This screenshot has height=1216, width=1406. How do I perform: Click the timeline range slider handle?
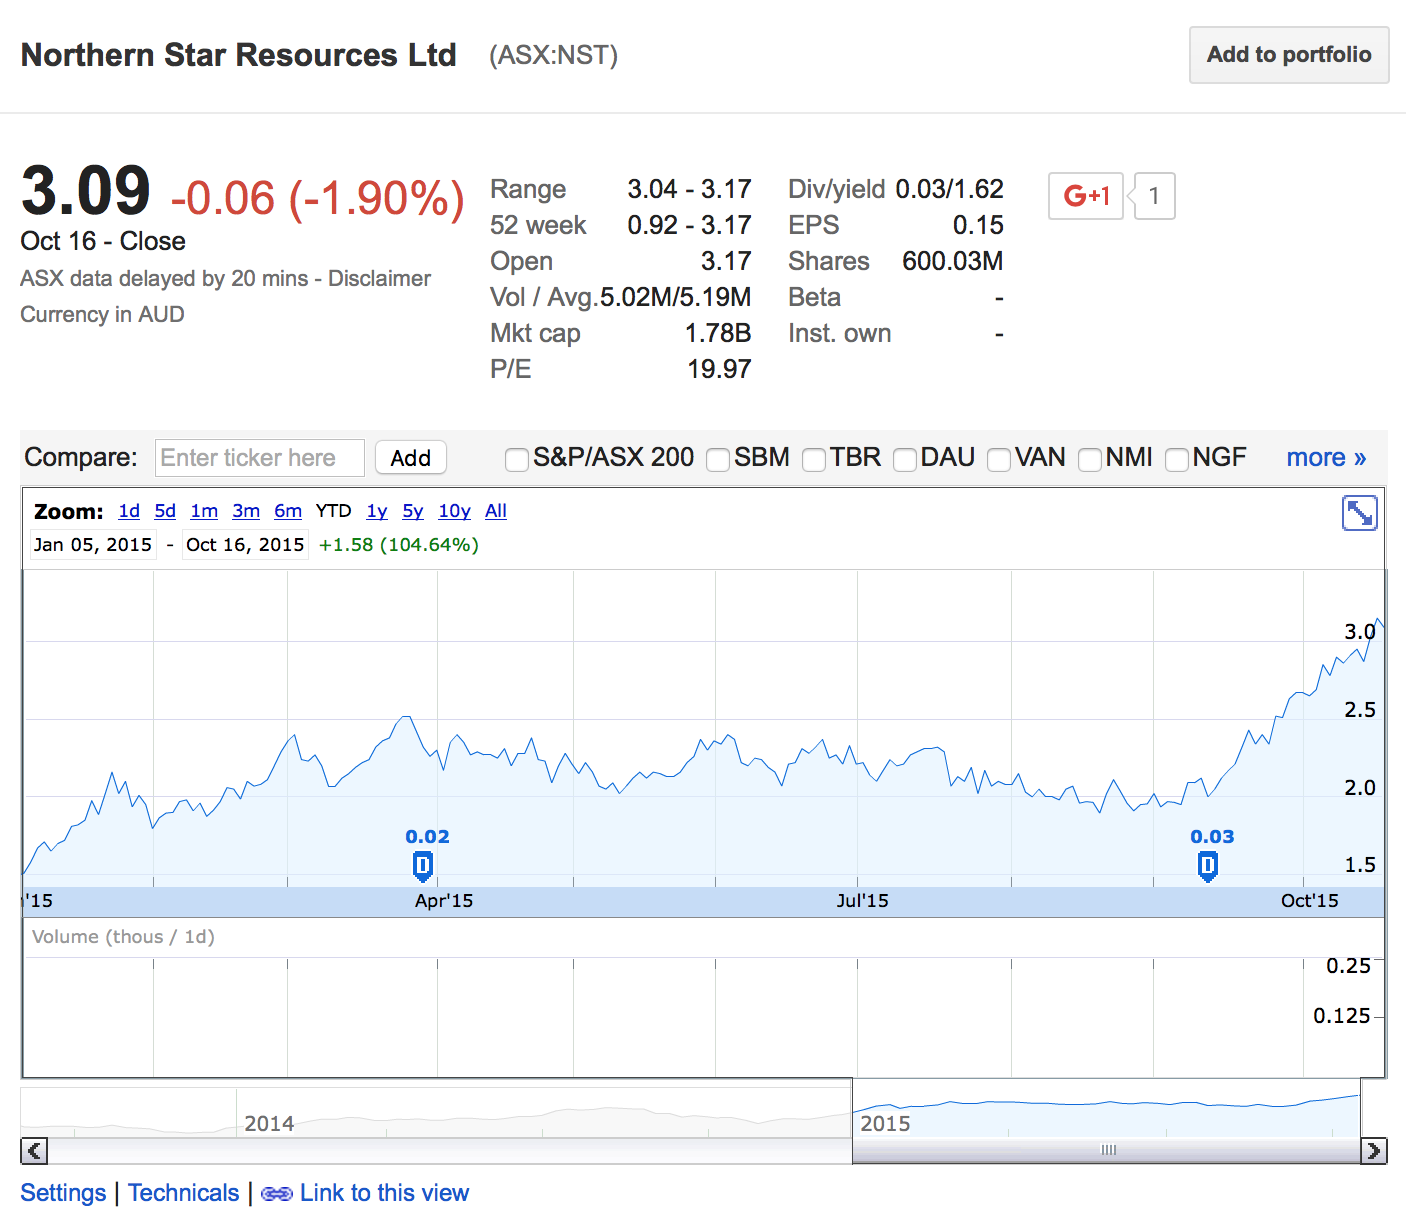tap(1107, 1150)
